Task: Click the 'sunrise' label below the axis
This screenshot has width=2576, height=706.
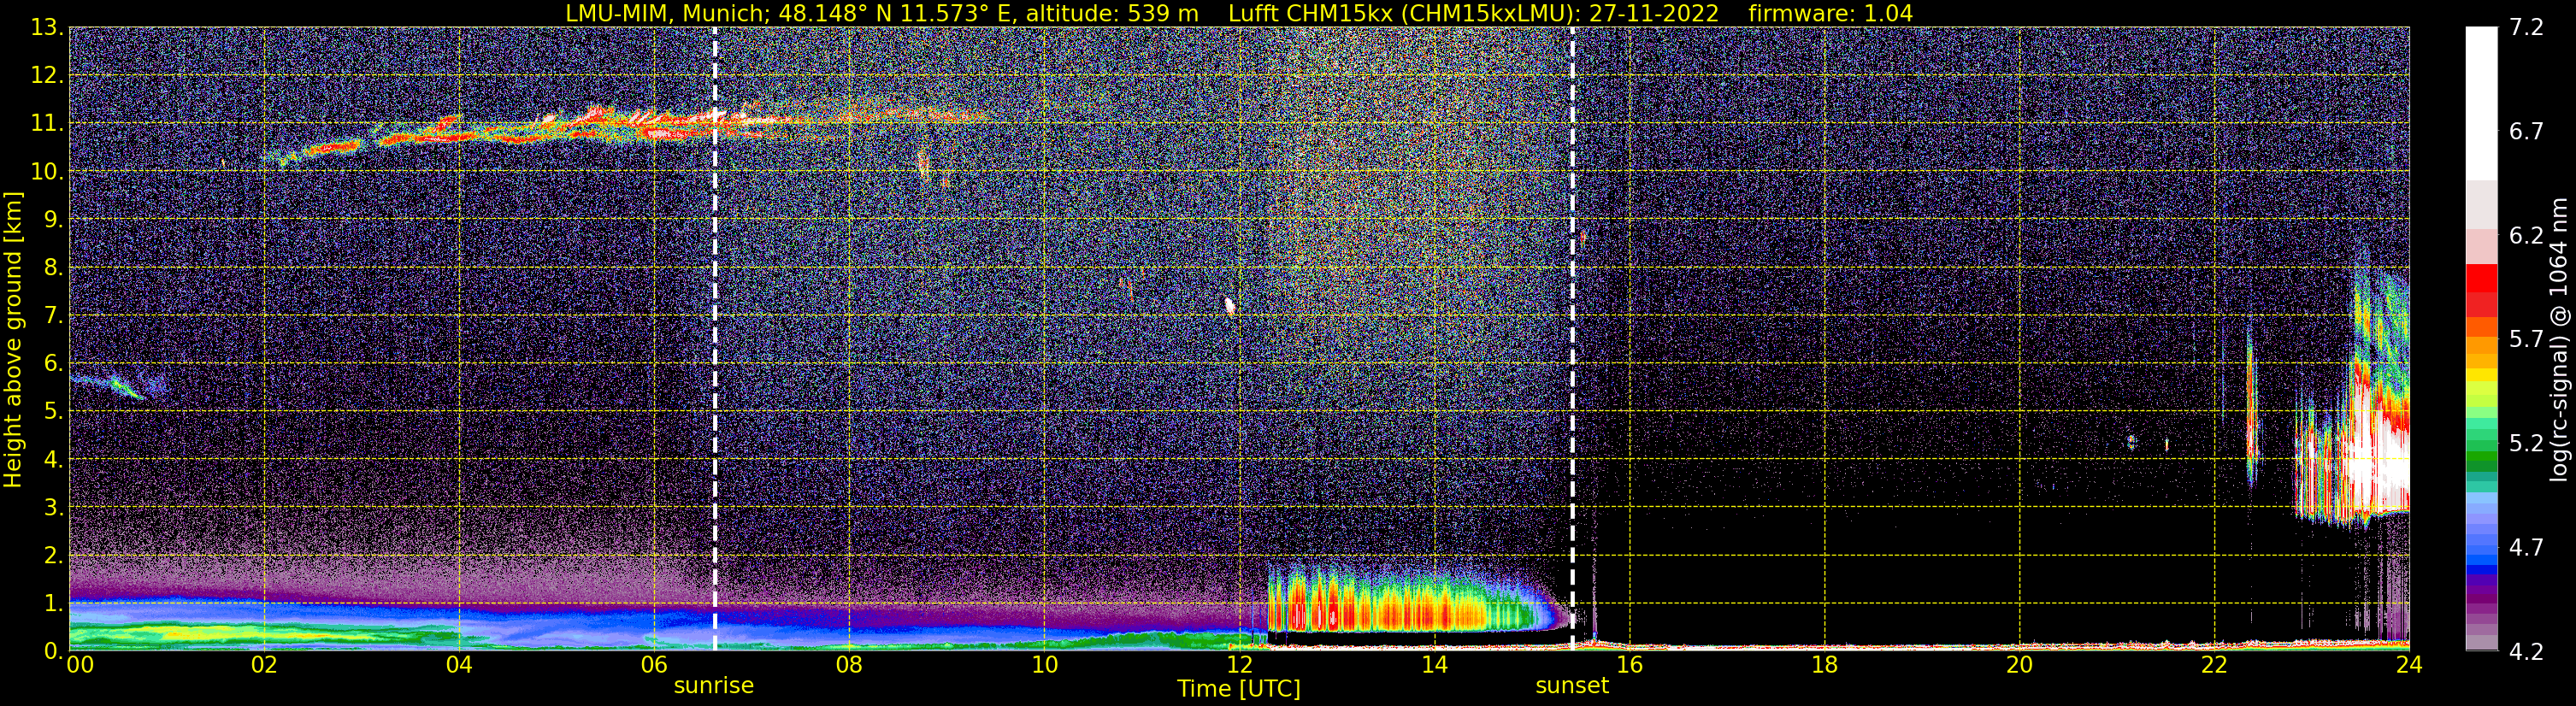Action: pos(714,686)
